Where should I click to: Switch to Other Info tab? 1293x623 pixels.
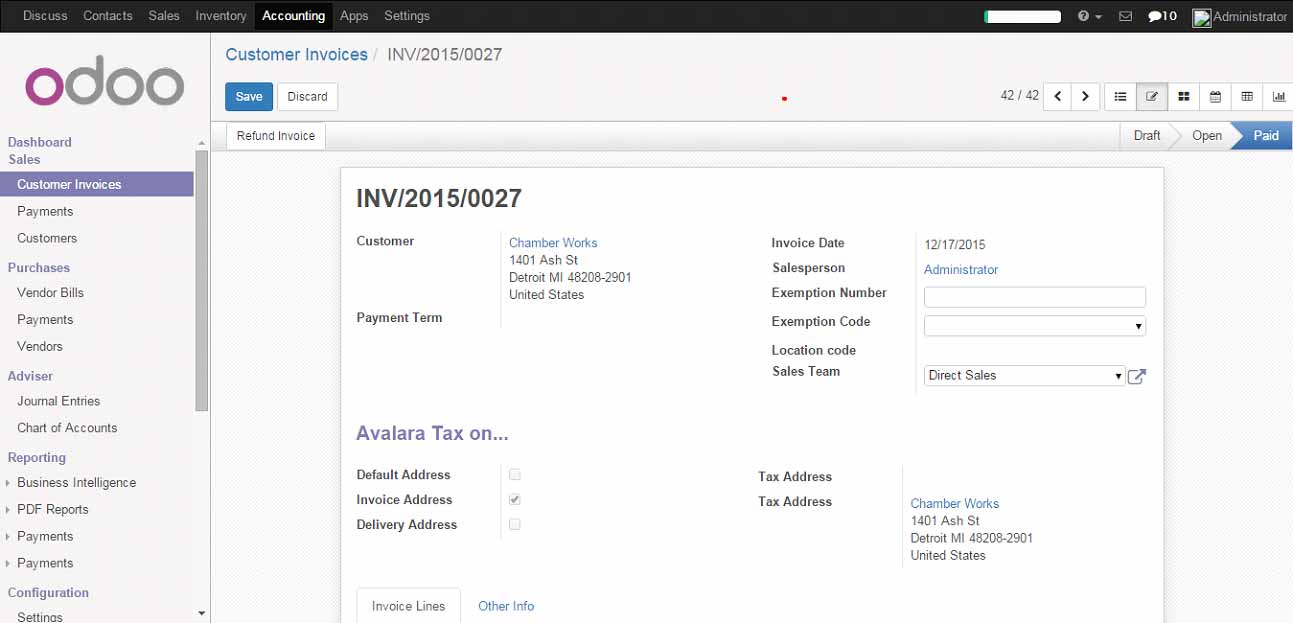point(506,606)
